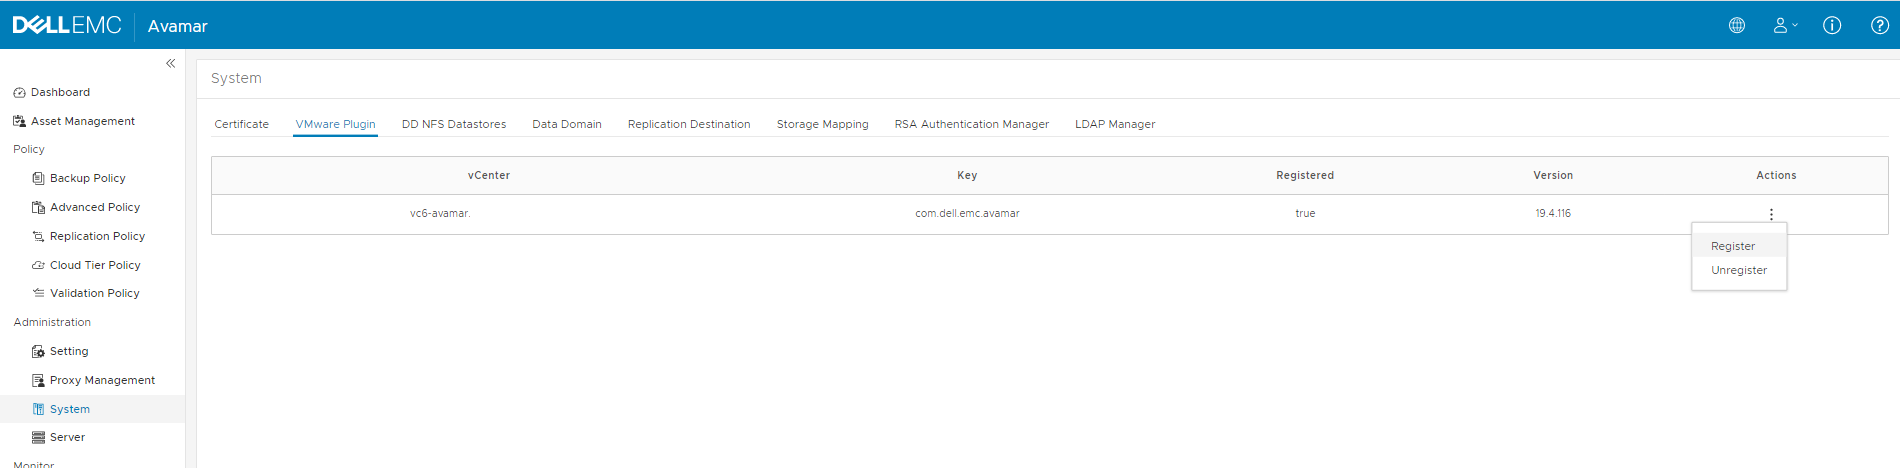
Task: Choose Unregister from the actions menu
Action: pyautogui.click(x=1739, y=270)
